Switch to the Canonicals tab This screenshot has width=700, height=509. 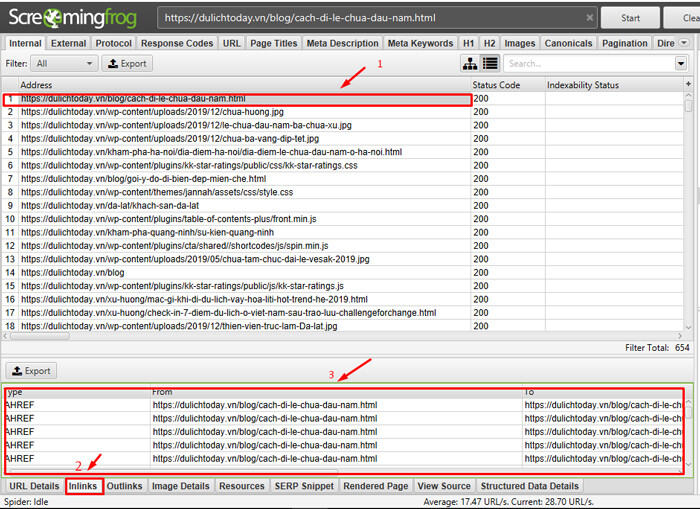tap(568, 43)
